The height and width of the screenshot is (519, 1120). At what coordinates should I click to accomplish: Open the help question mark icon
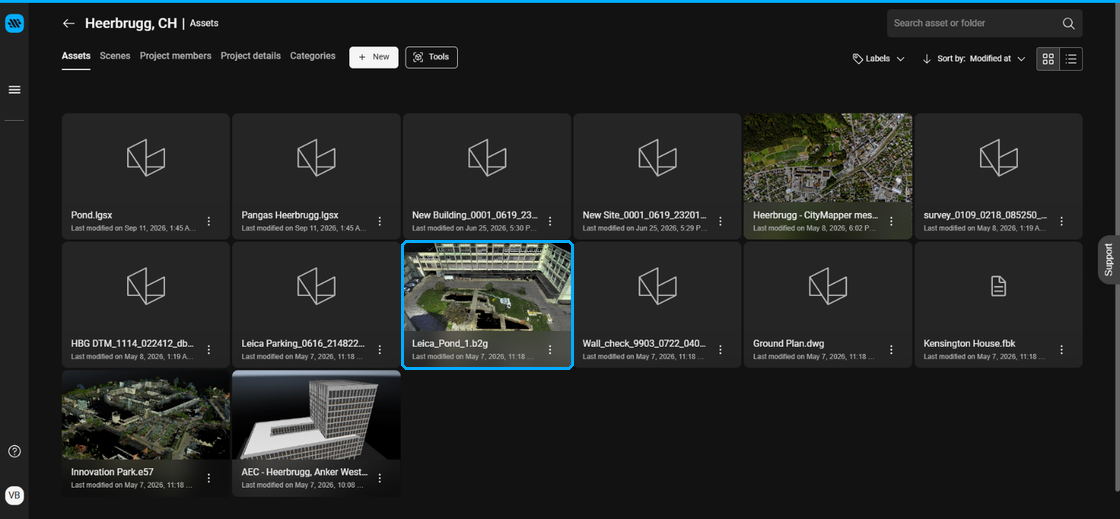(14, 451)
